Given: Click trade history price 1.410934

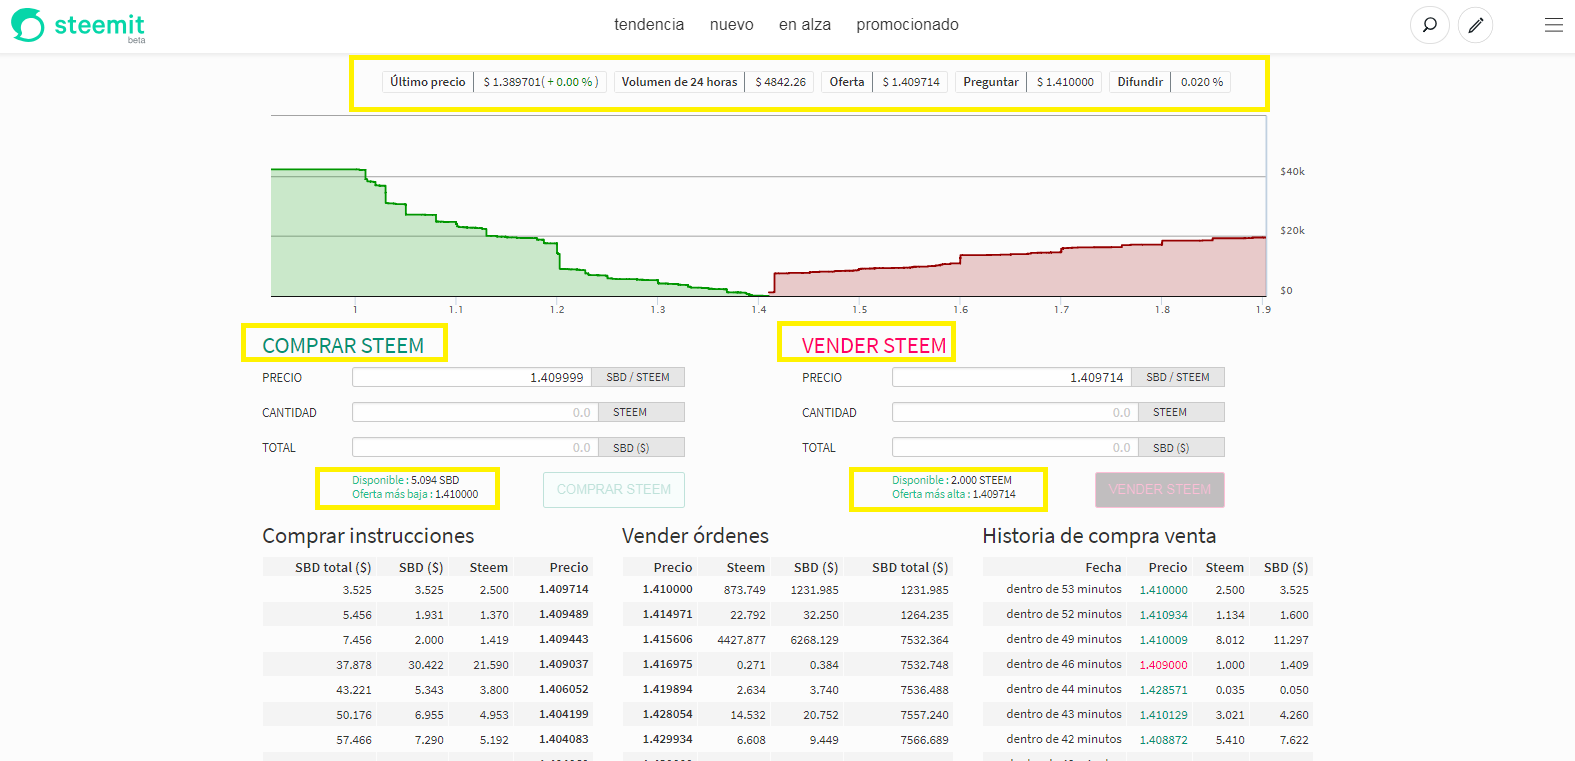Looking at the screenshot, I should click(1164, 615).
